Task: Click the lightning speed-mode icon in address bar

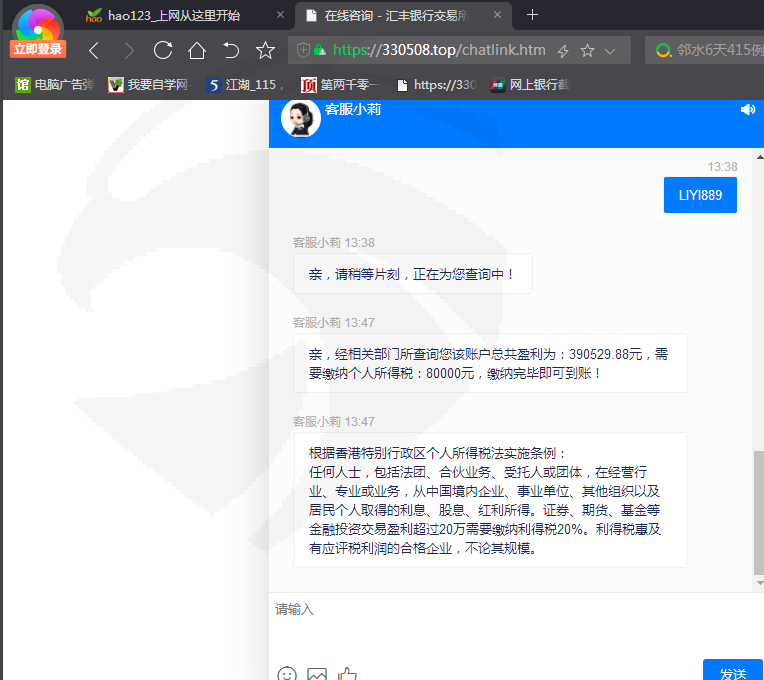Action: pos(563,51)
